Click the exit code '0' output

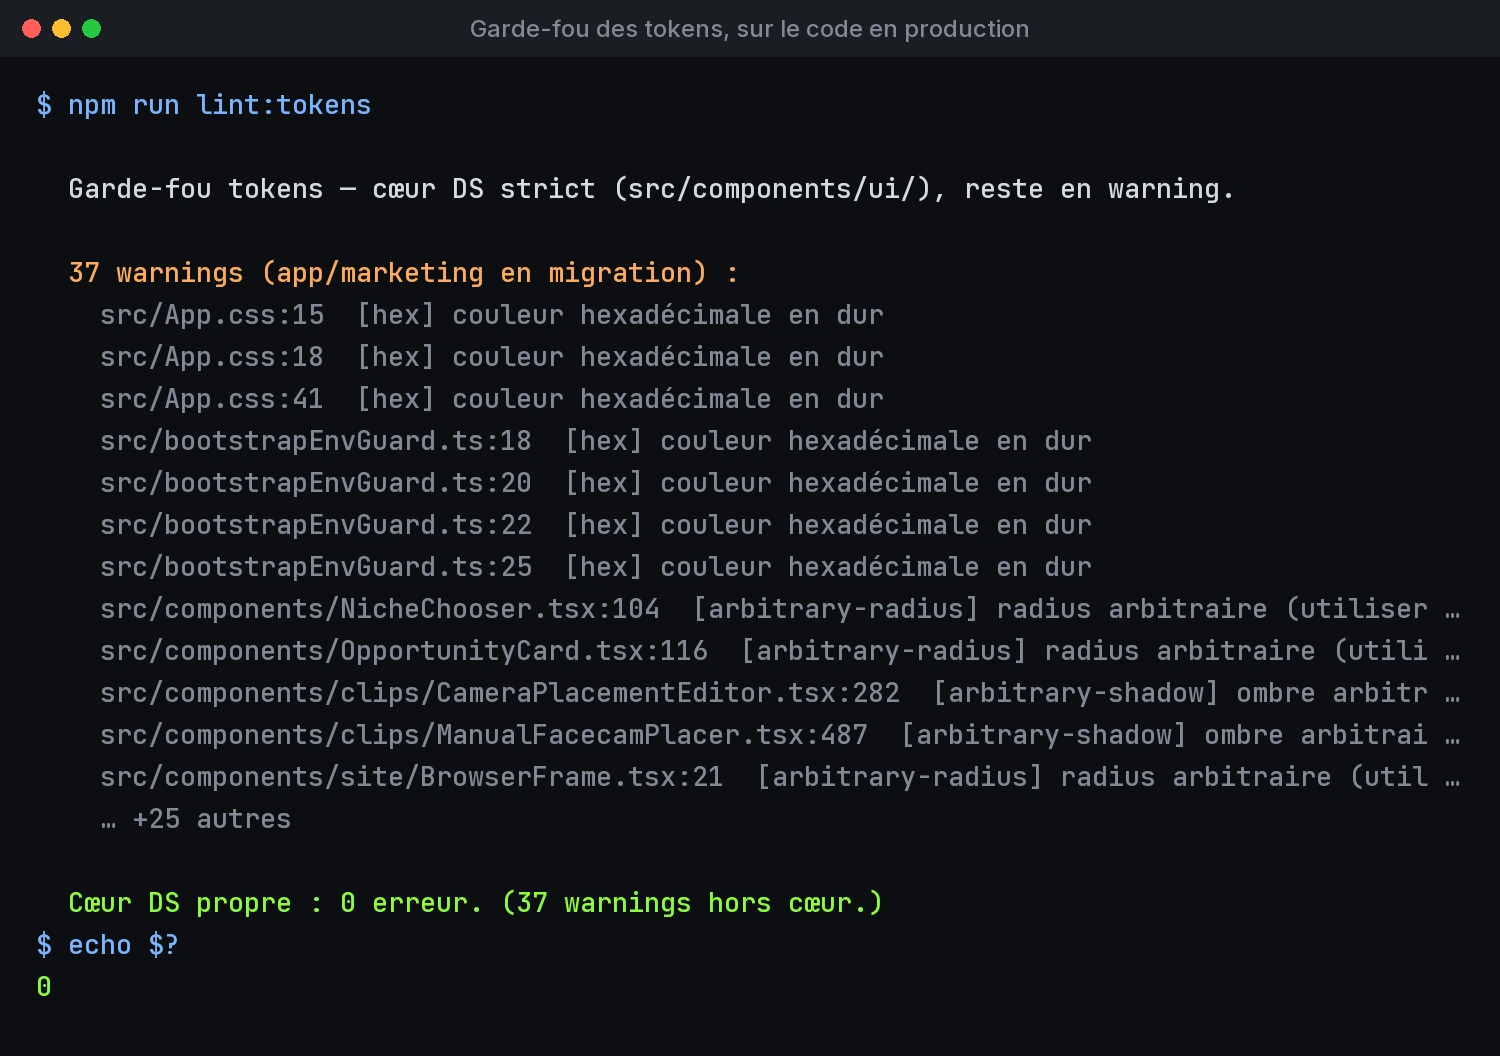point(44,987)
